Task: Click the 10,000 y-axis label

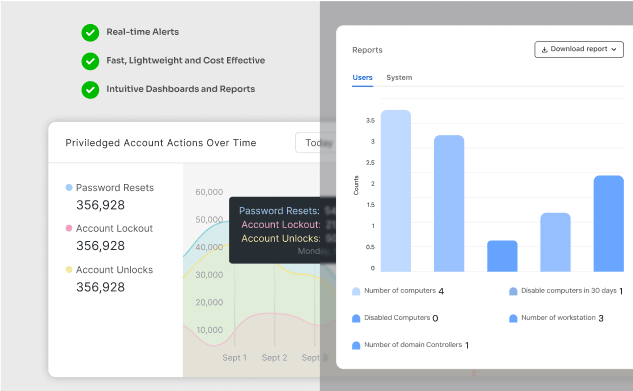Action: point(209,330)
